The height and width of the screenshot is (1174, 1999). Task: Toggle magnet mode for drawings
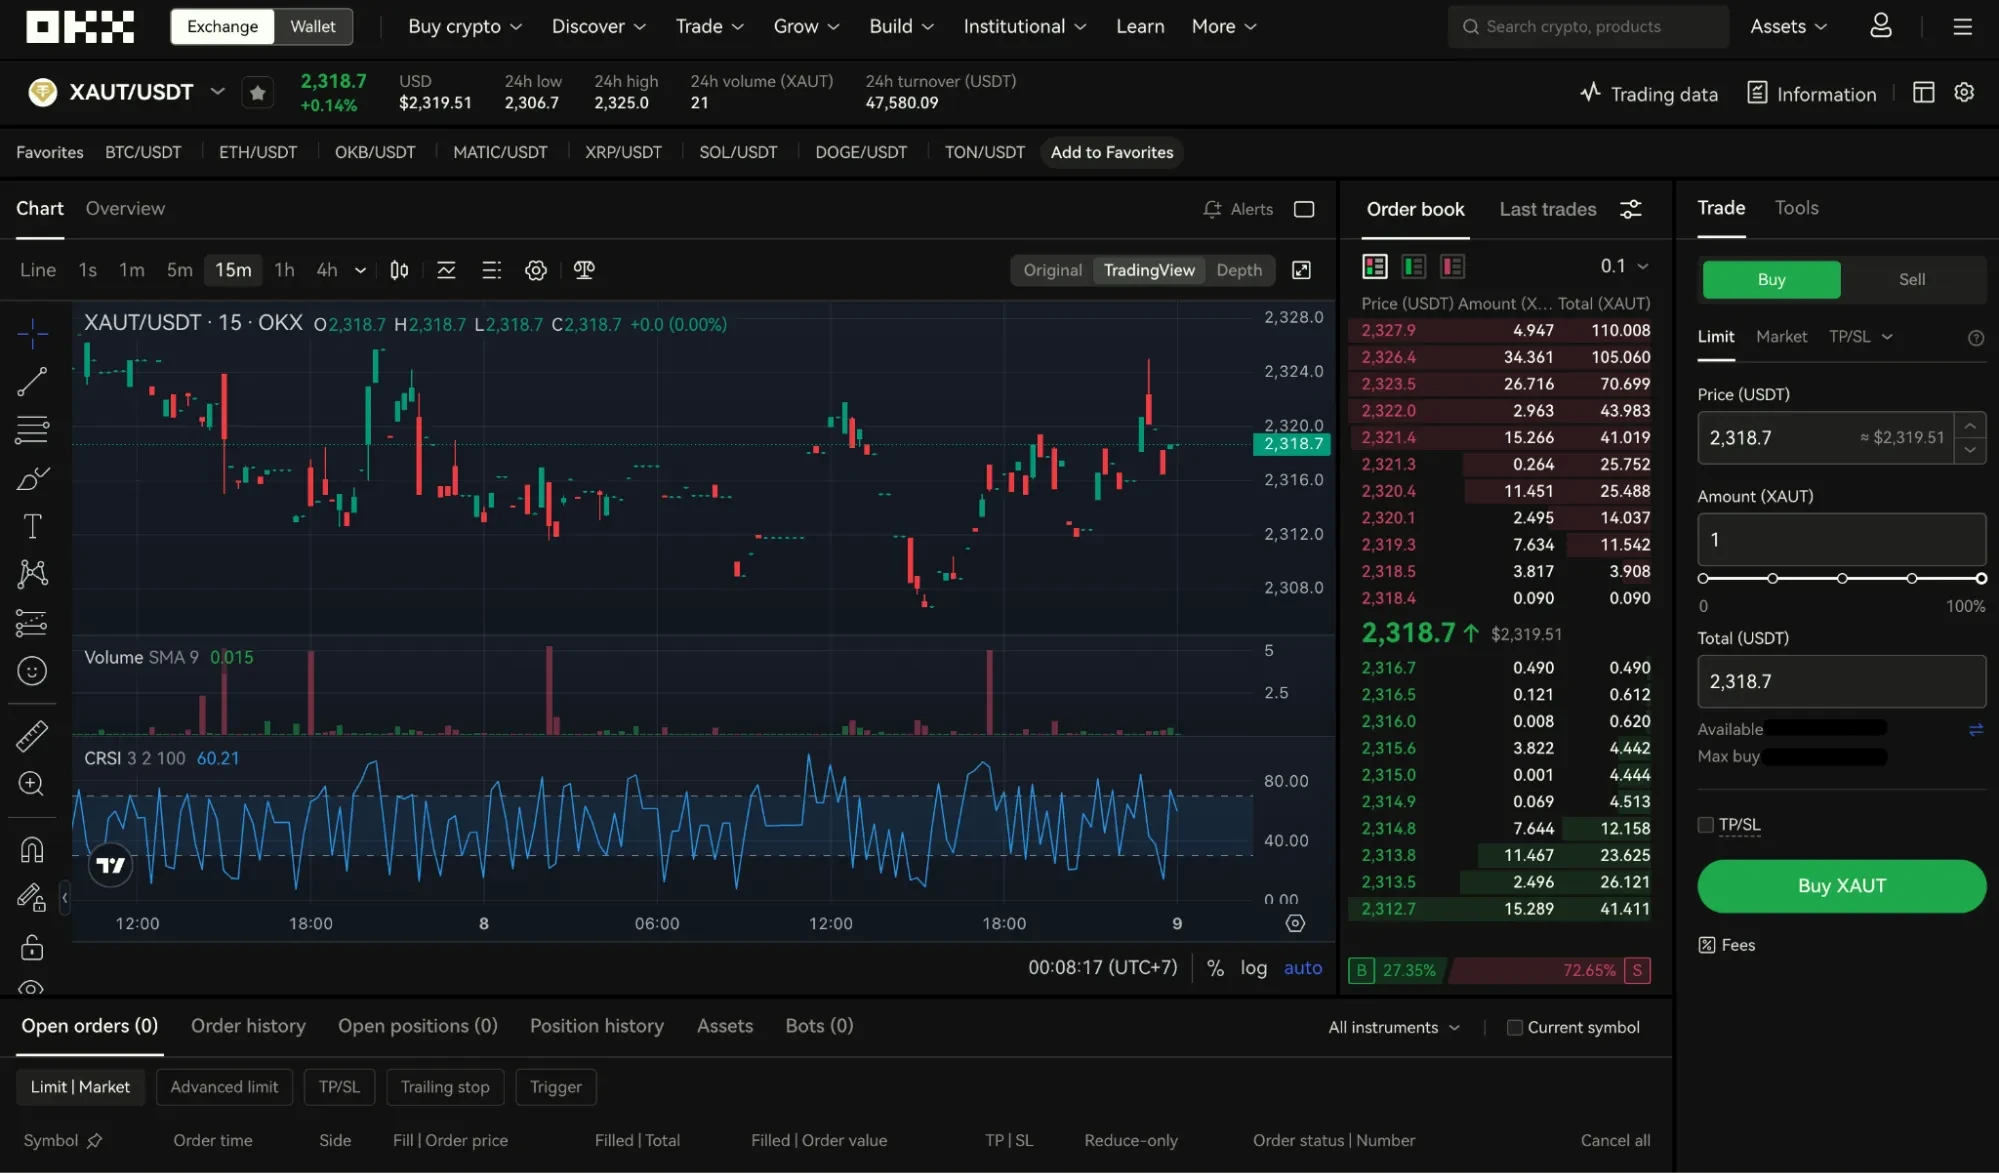click(x=32, y=850)
